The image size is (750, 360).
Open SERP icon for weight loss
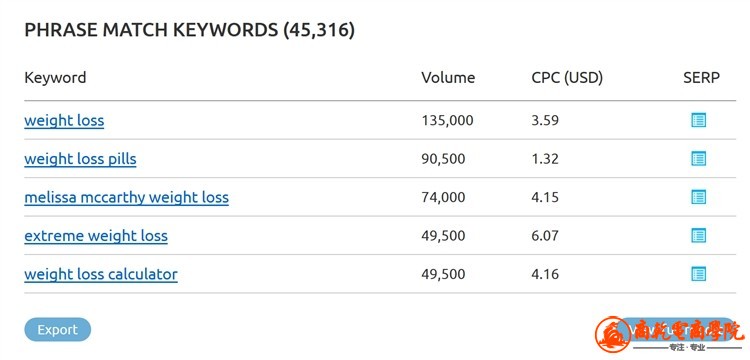[698, 120]
